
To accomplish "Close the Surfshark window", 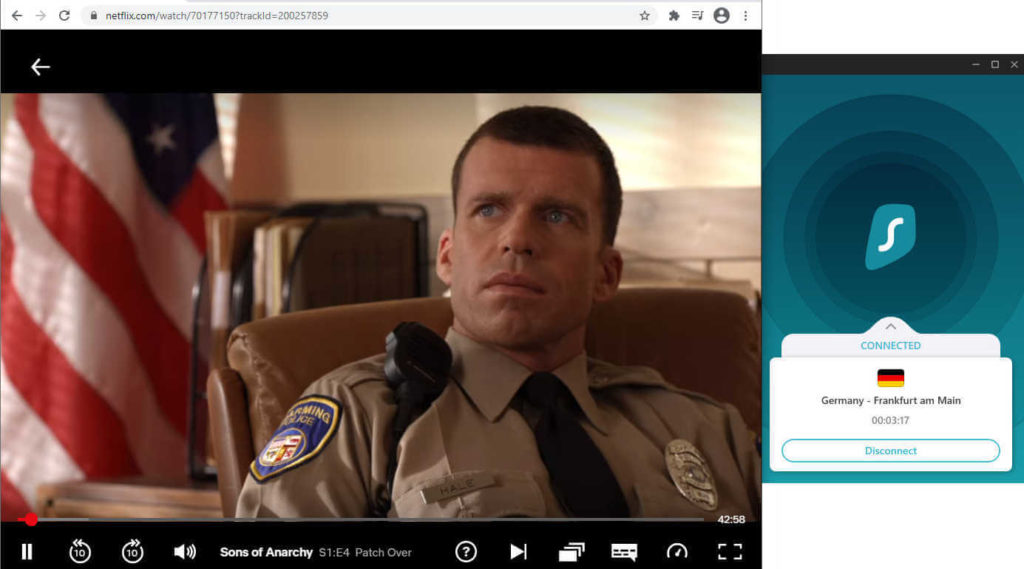I will point(1014,65).
